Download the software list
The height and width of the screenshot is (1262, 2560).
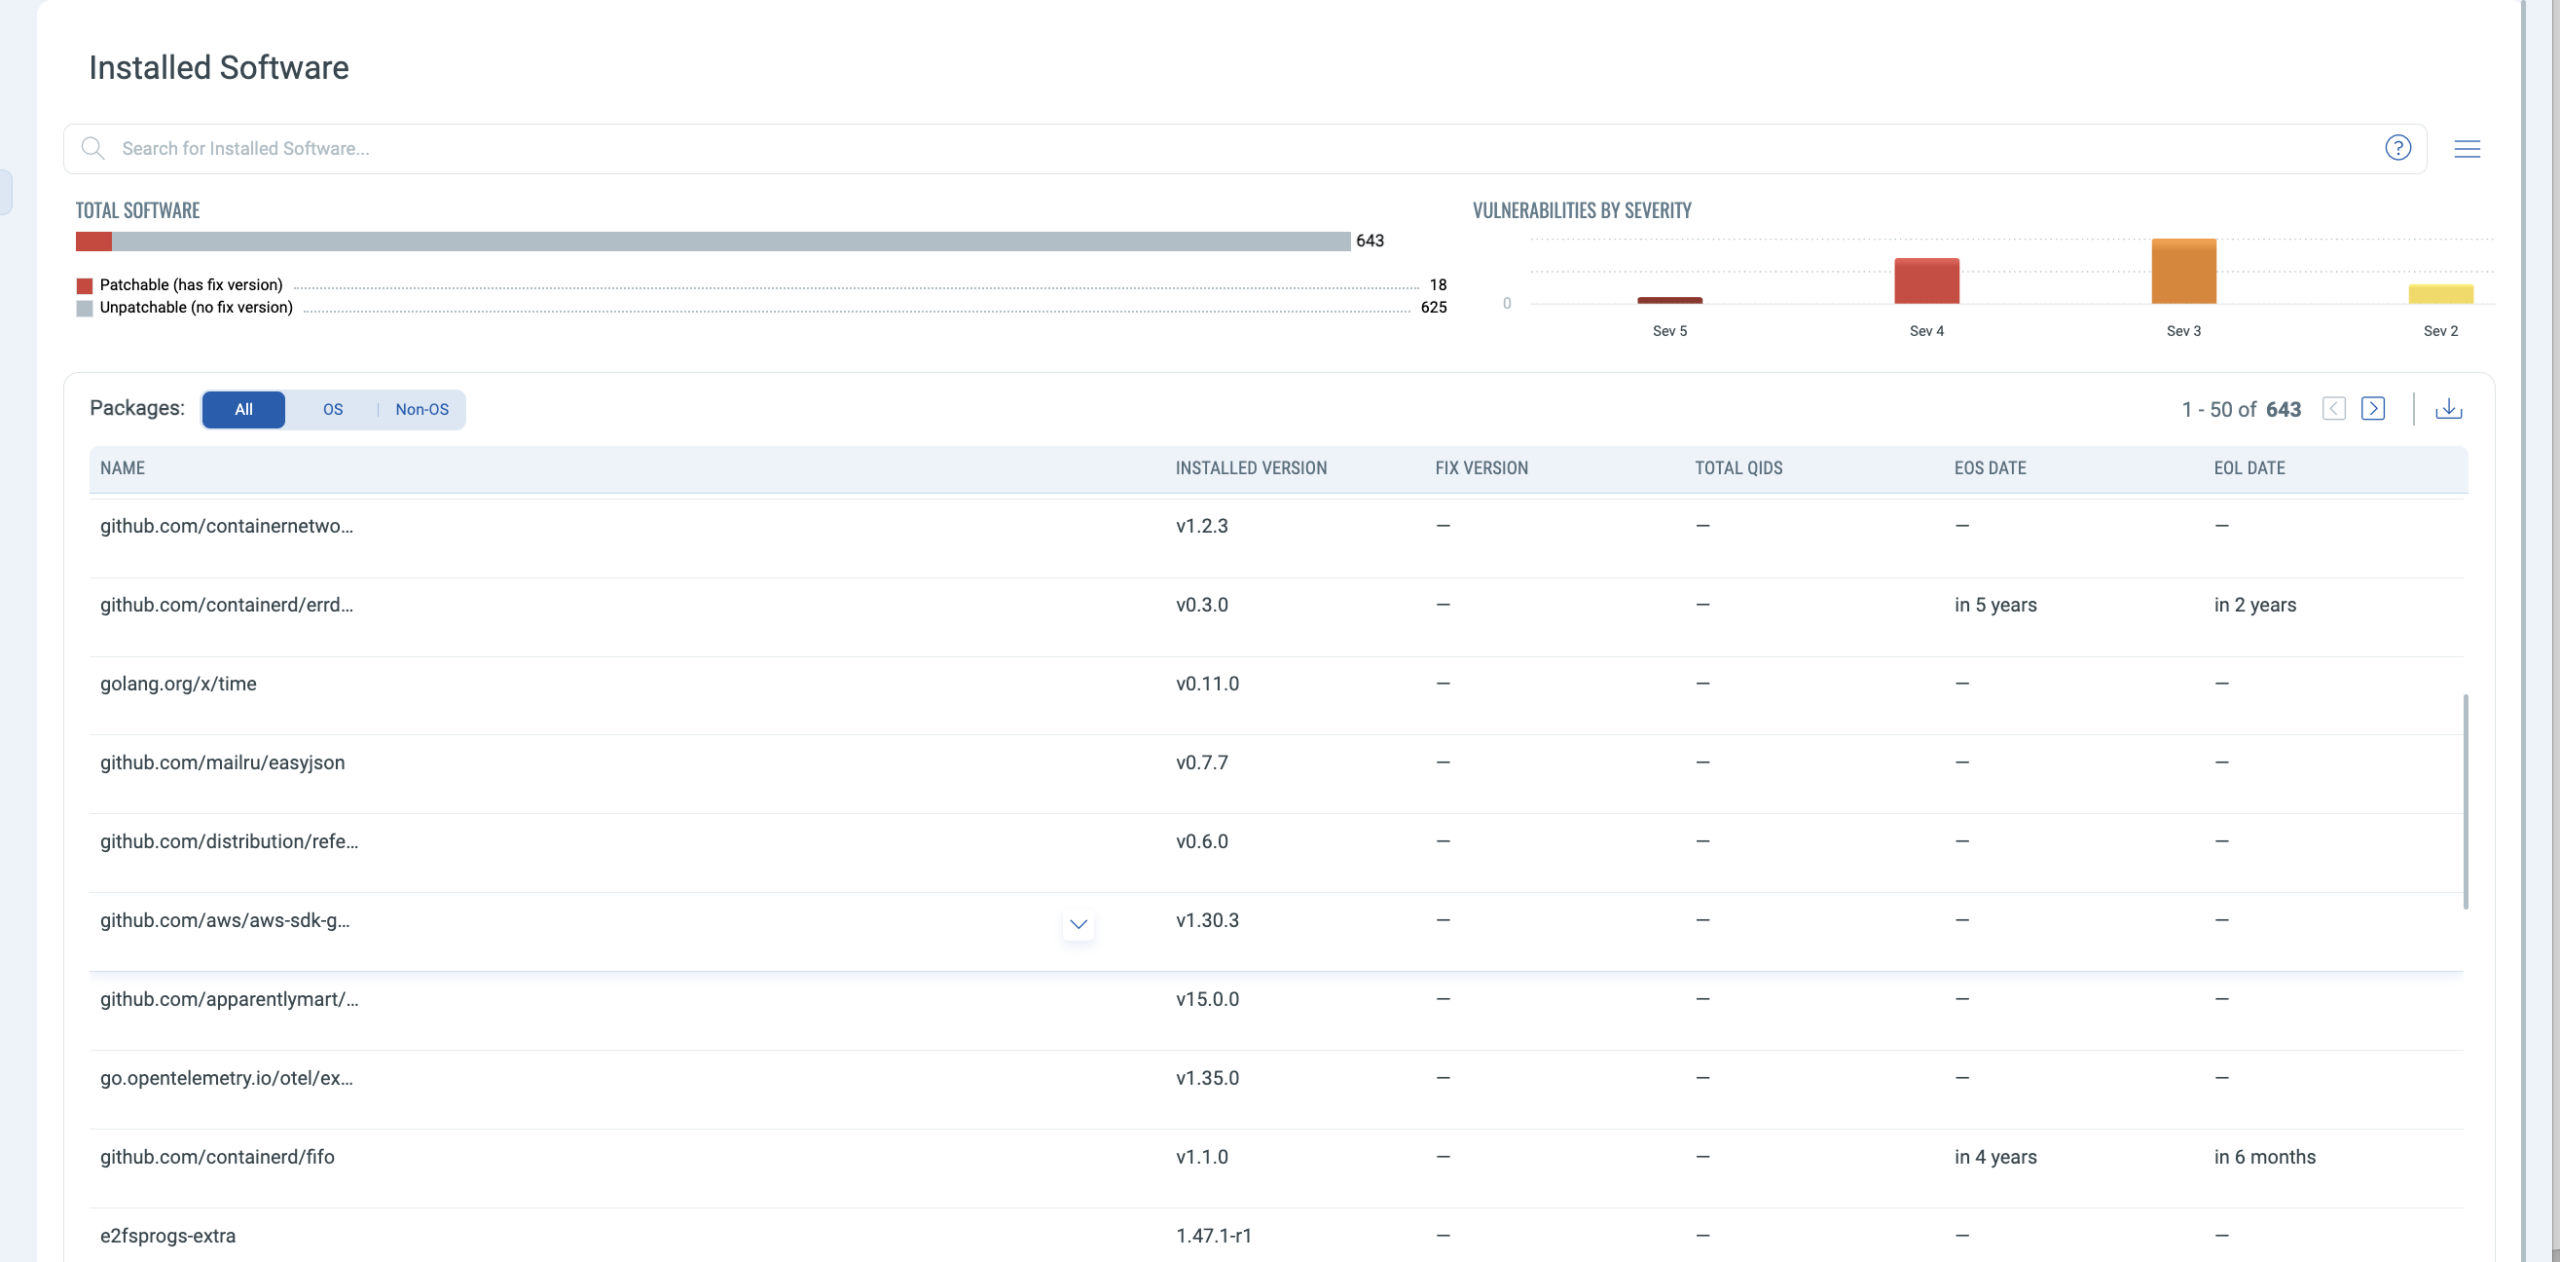pyautogui.click(x=2448, y=409)
